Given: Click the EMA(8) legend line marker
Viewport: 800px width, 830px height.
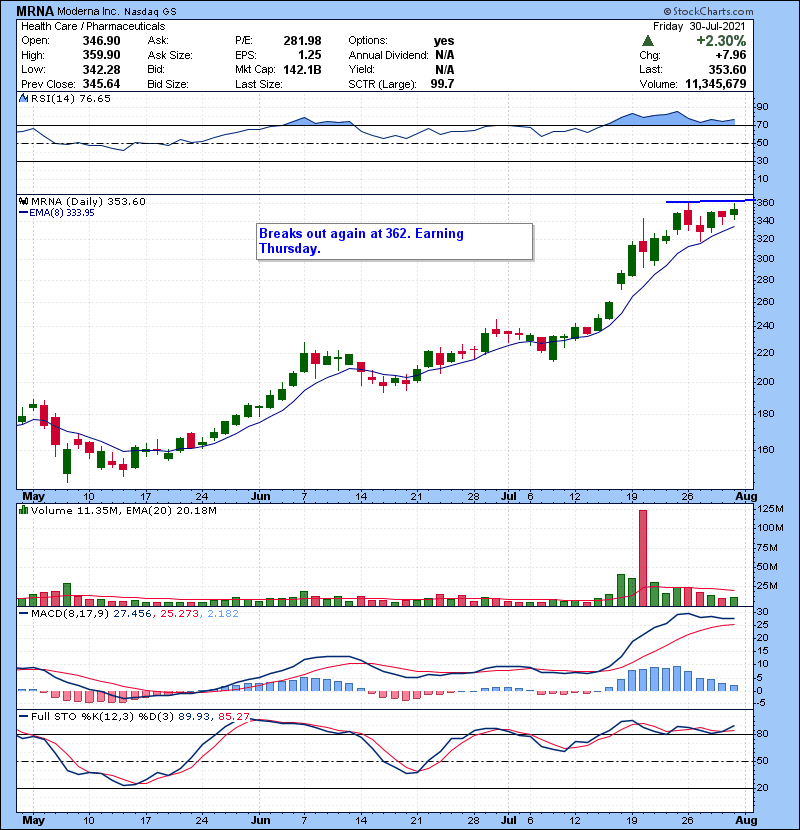Looking at the screenshot, I should coord(23,213).
